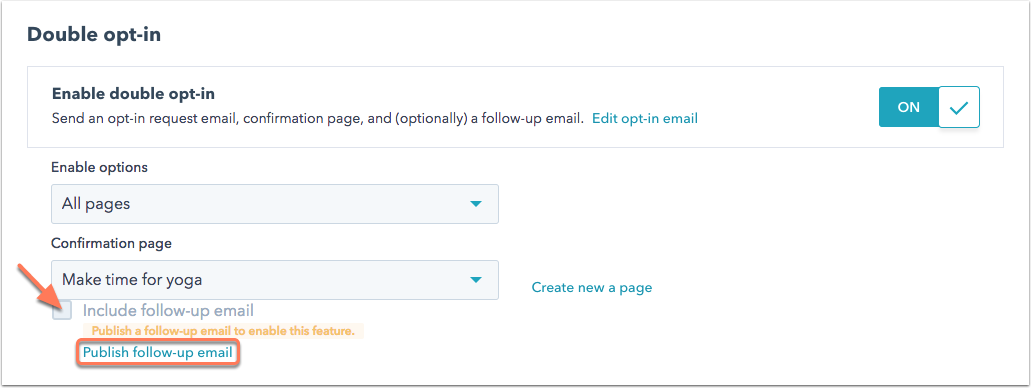Image resolution: width=1031 pixels, height=388 pixels.
Task: Click the opt-in request email description text
Action: [x=318, y=119]
